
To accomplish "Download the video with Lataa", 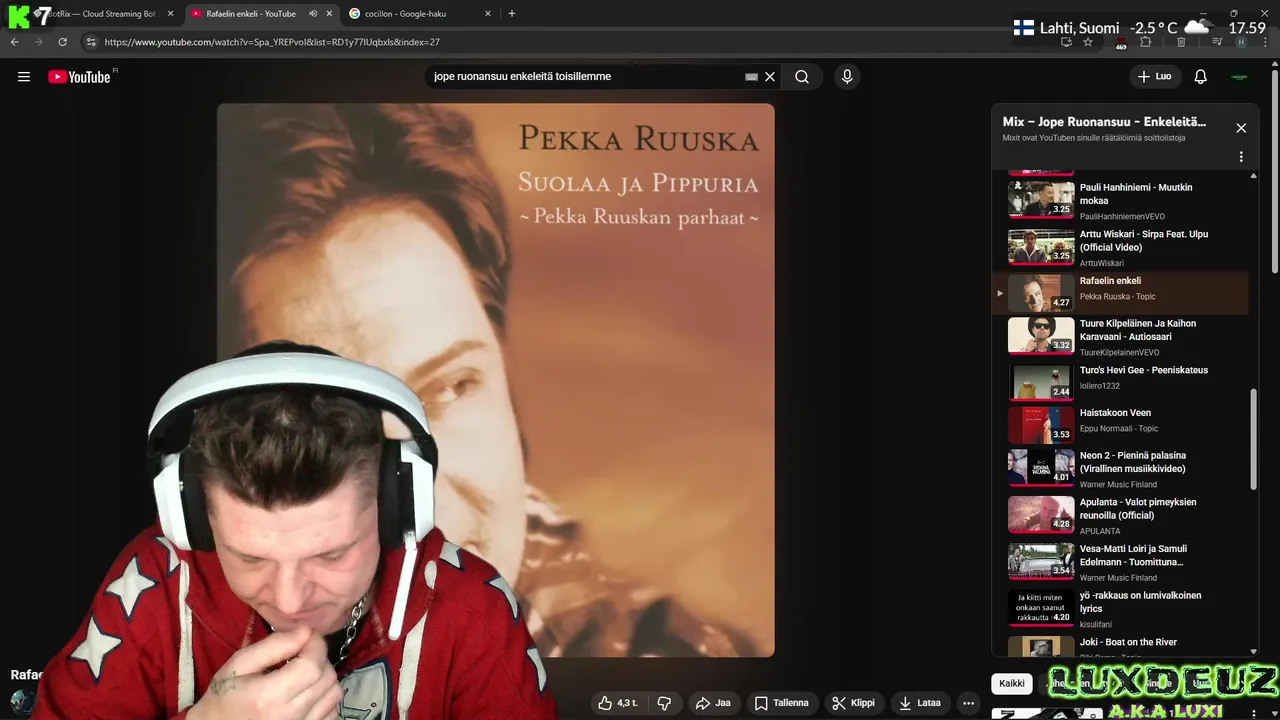I will [920, 703].
